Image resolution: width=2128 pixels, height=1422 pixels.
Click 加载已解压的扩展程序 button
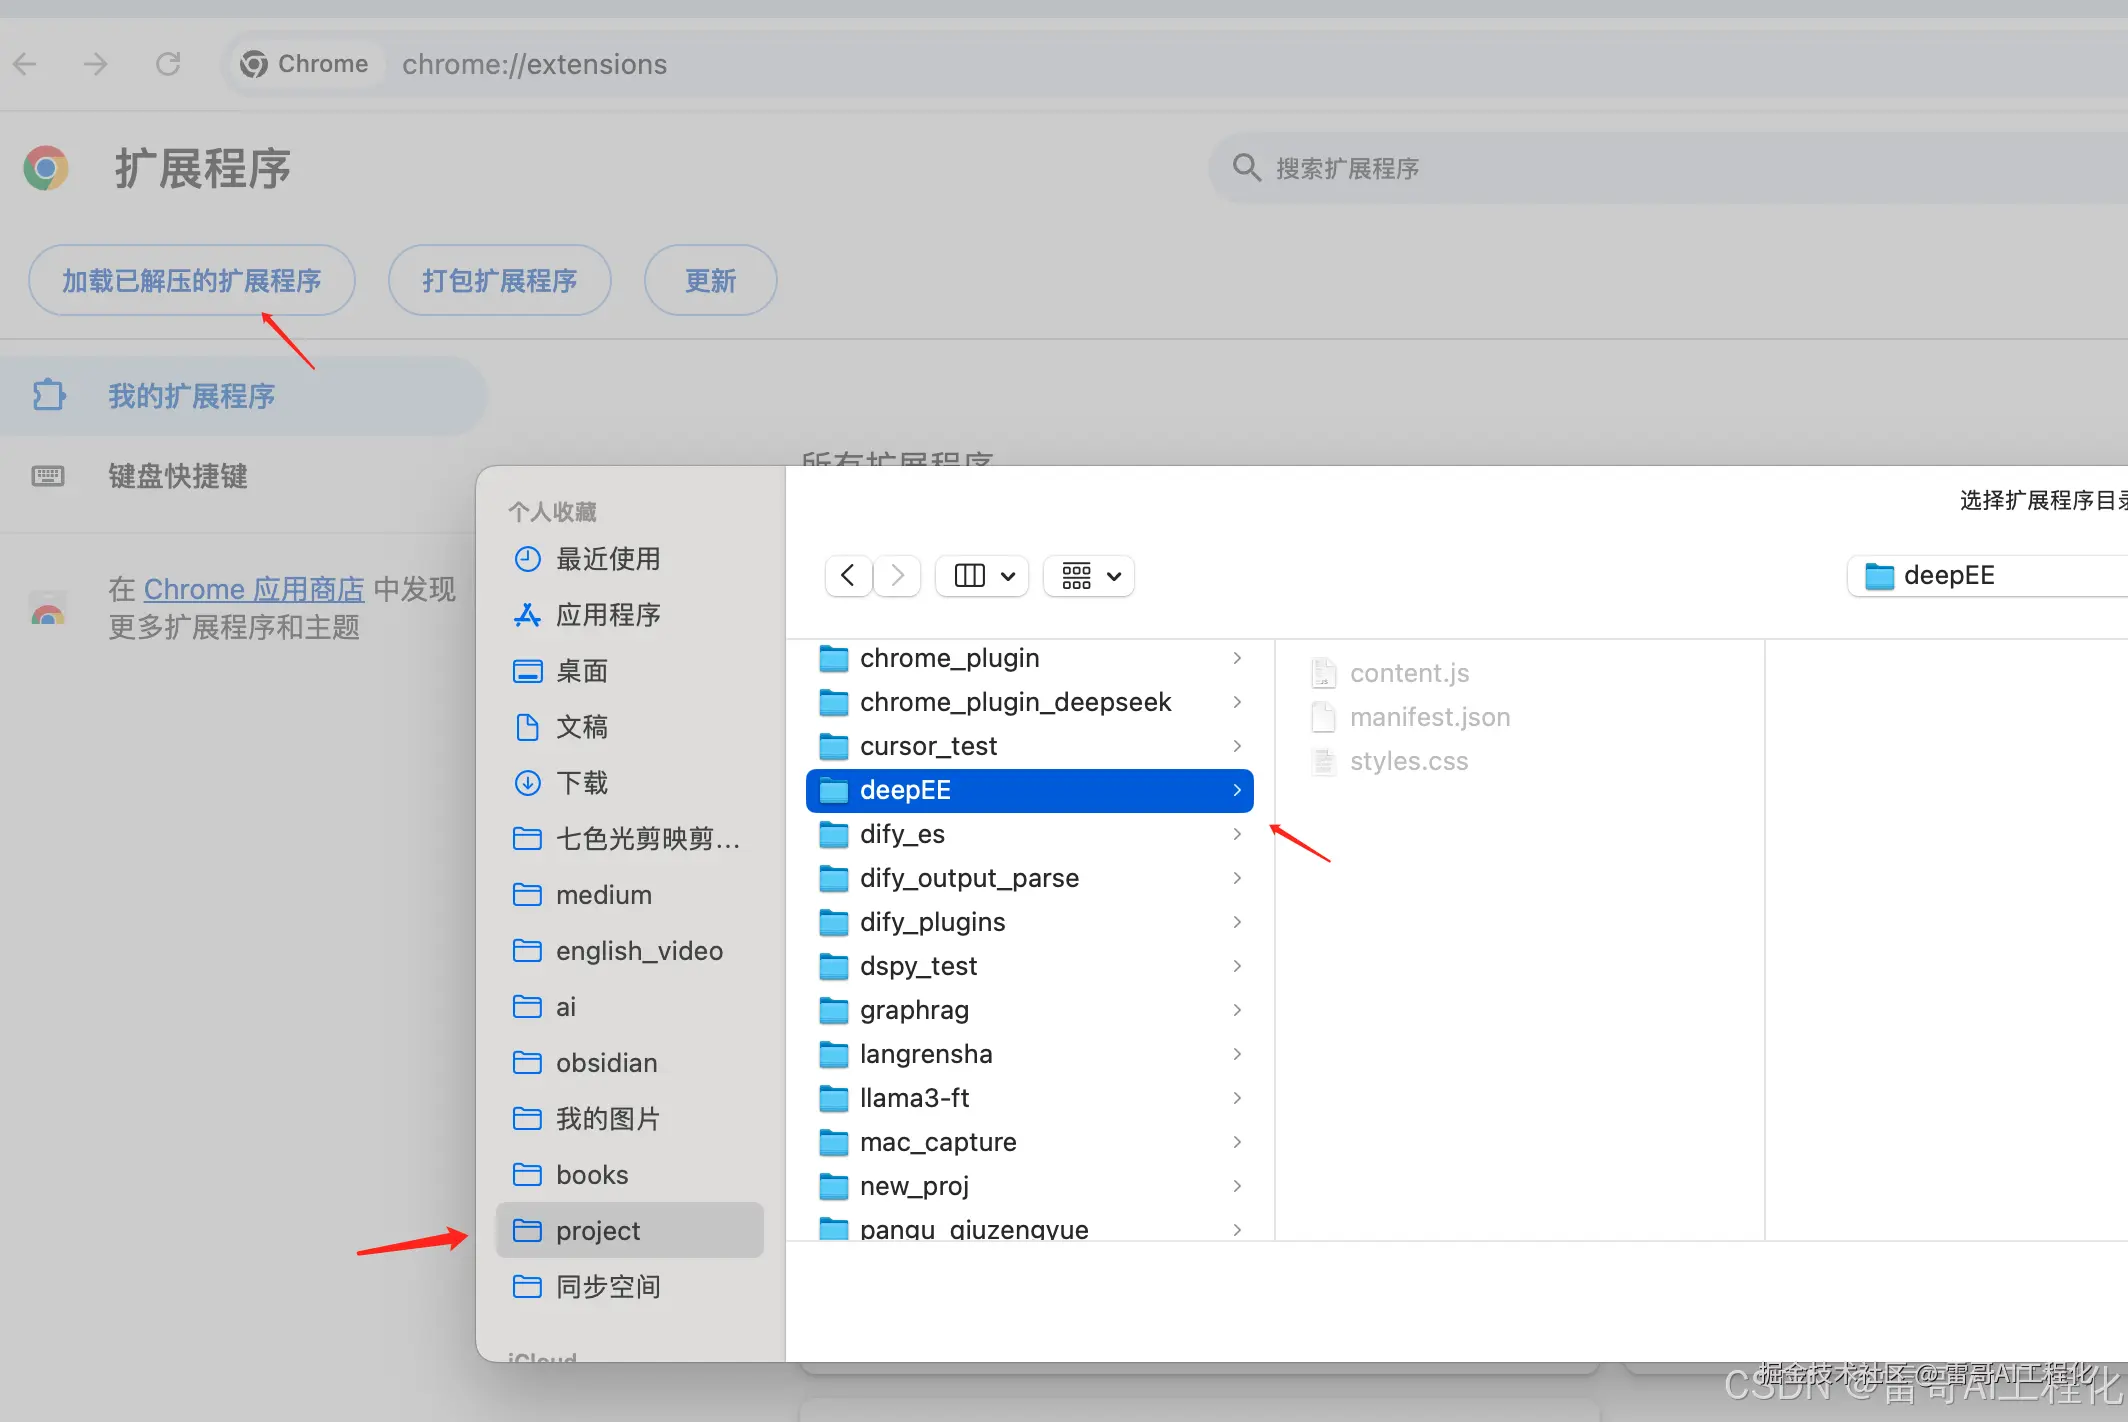pyautogui.click(x=192, y=280)
